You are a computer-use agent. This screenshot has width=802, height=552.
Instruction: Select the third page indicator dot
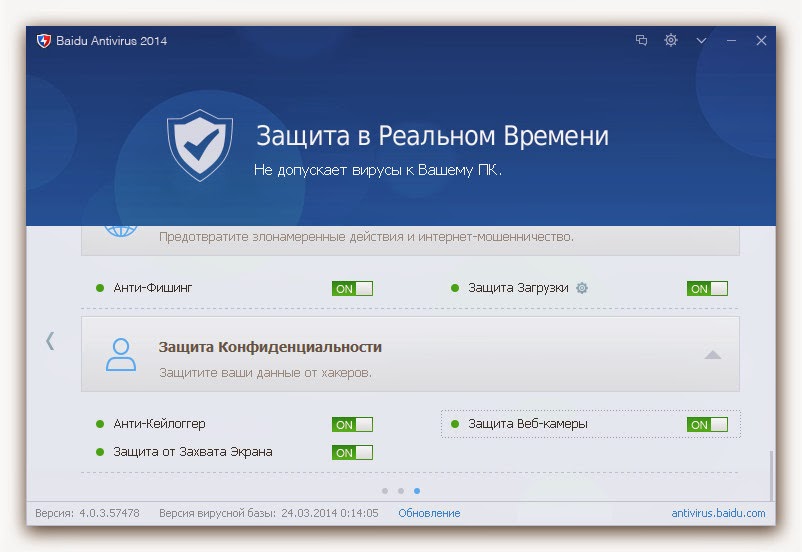tap(417, 491)
